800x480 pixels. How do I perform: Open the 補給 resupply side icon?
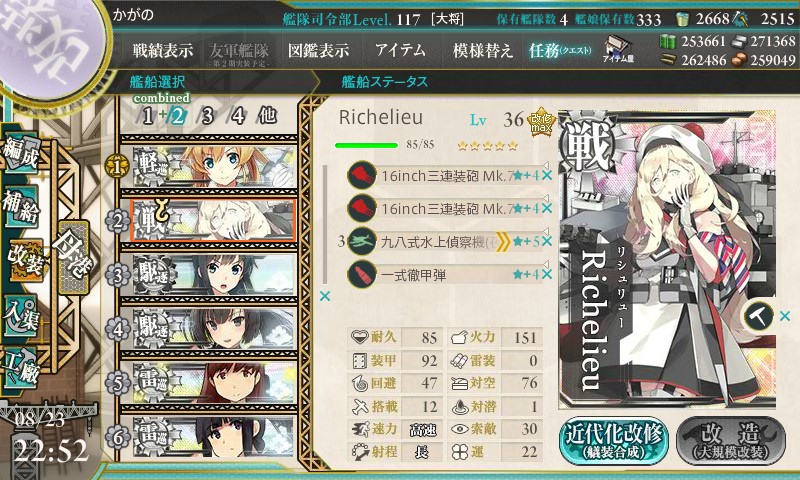20,208
